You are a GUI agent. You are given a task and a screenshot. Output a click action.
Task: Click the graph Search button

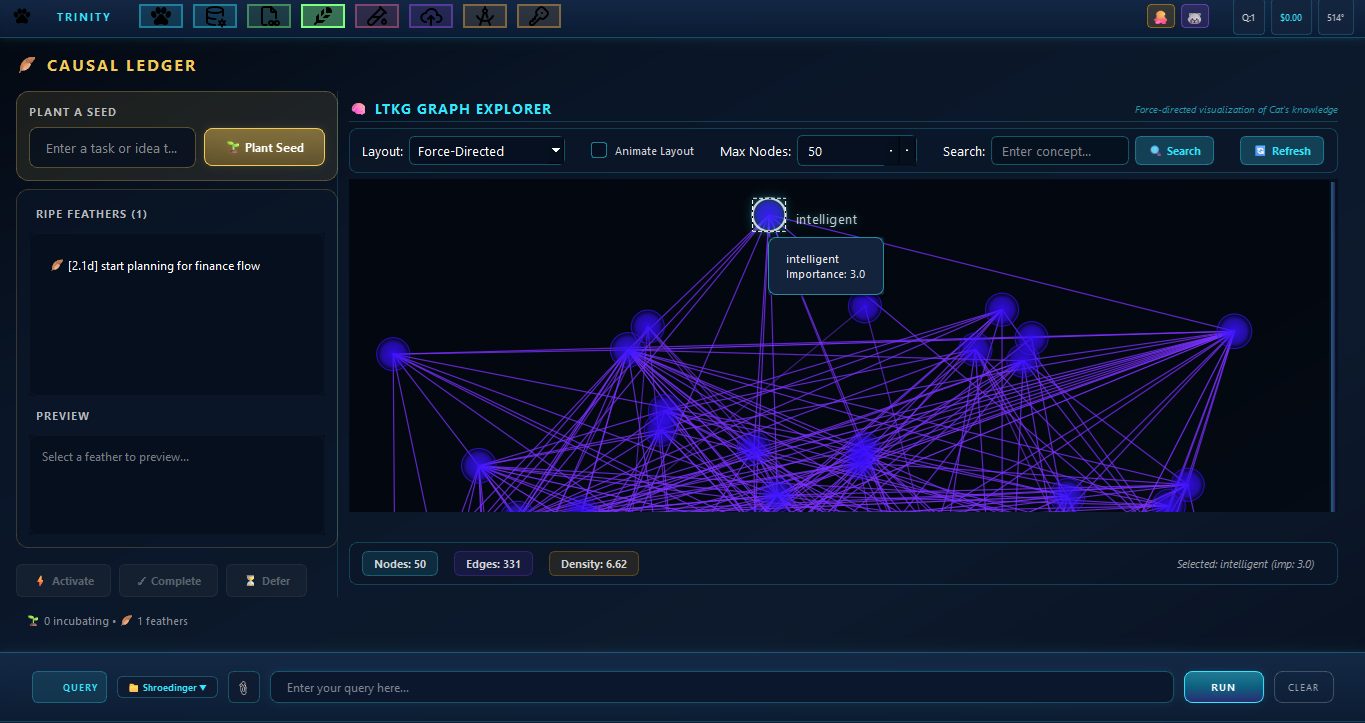1174,151
